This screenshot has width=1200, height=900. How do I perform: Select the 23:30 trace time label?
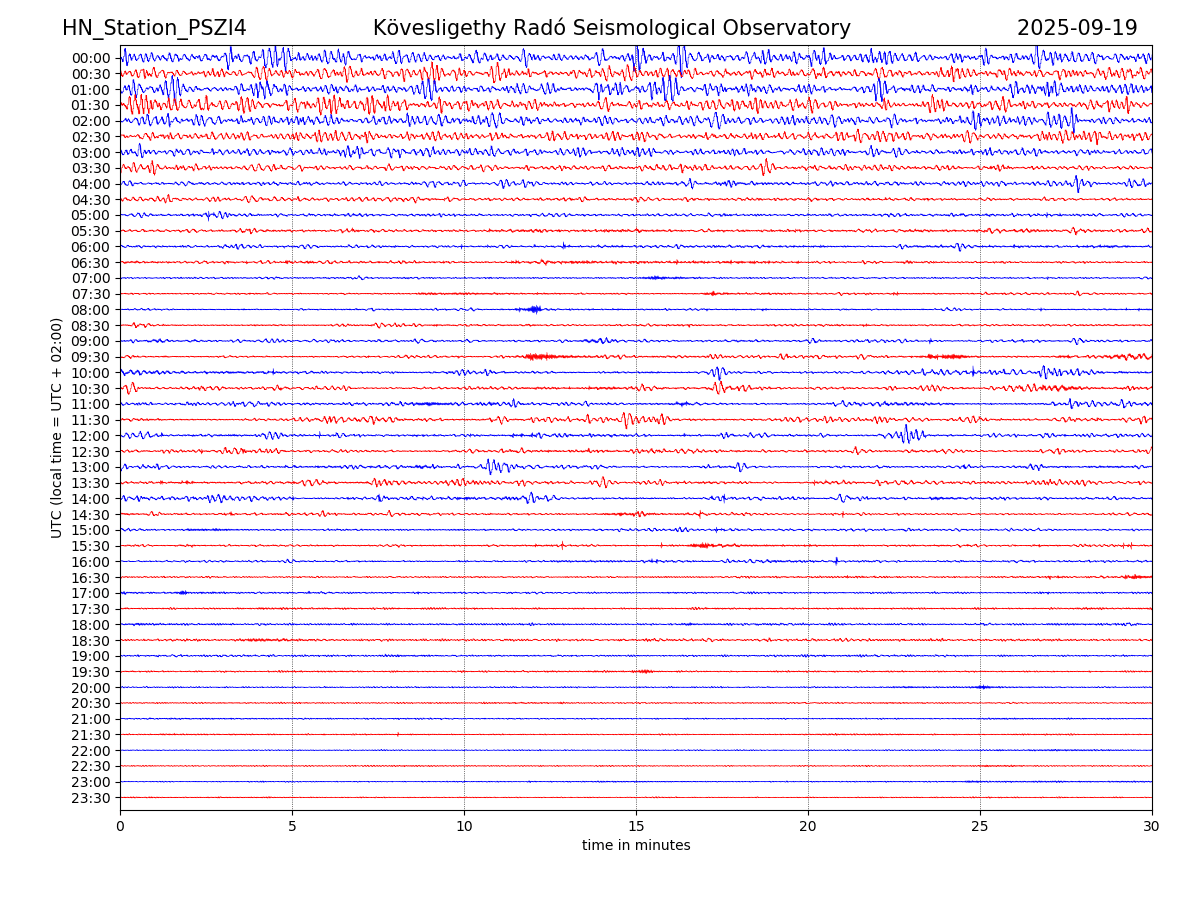91,798
